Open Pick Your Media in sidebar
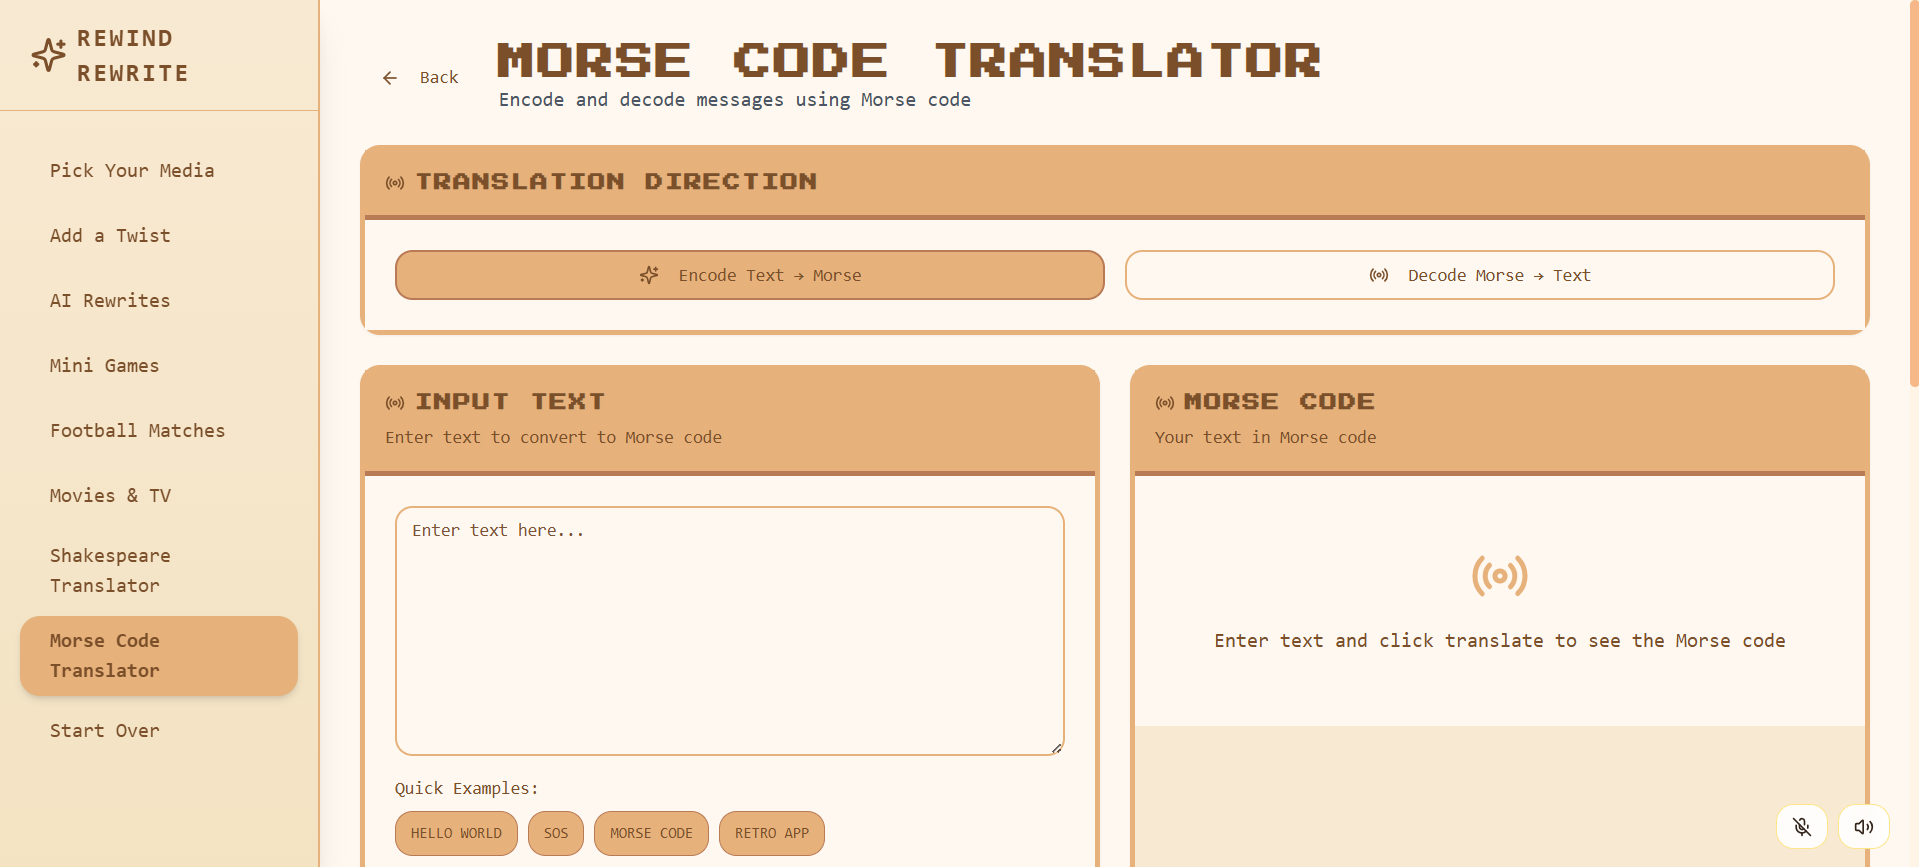Viewport: 1919px width, 867px height. (159, 171)
